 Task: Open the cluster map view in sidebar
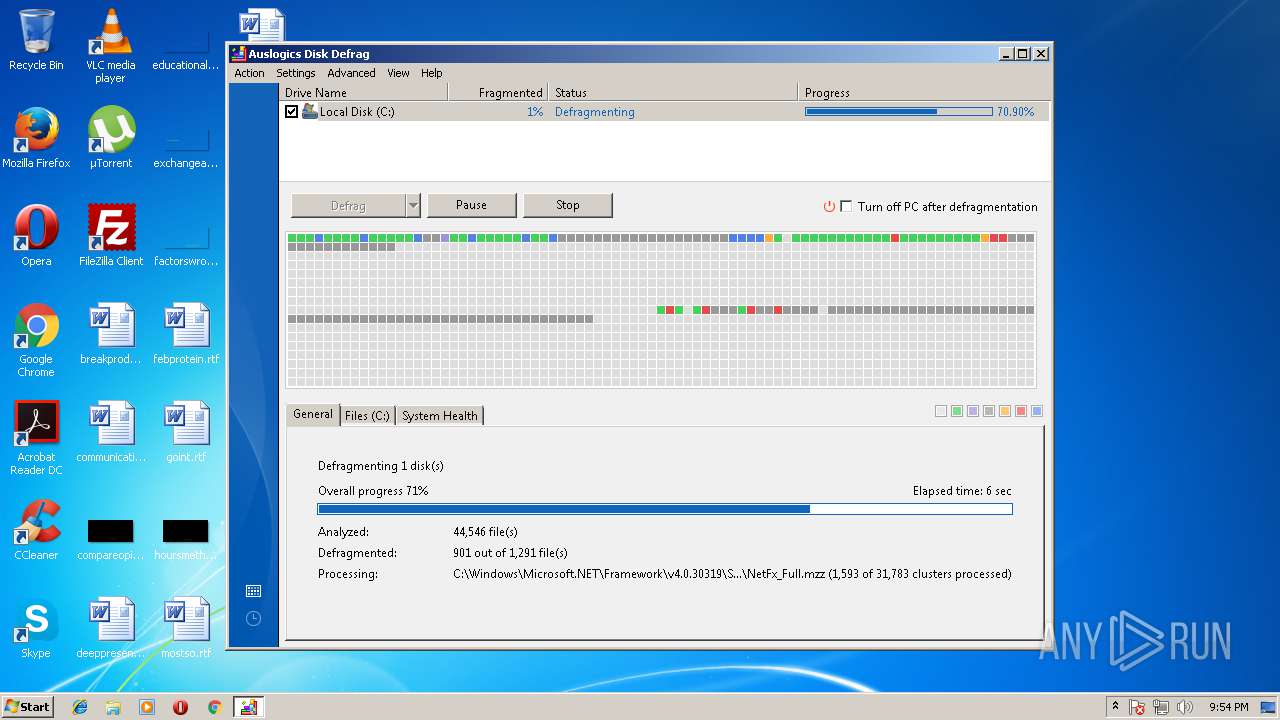click(x=253, y=591)
